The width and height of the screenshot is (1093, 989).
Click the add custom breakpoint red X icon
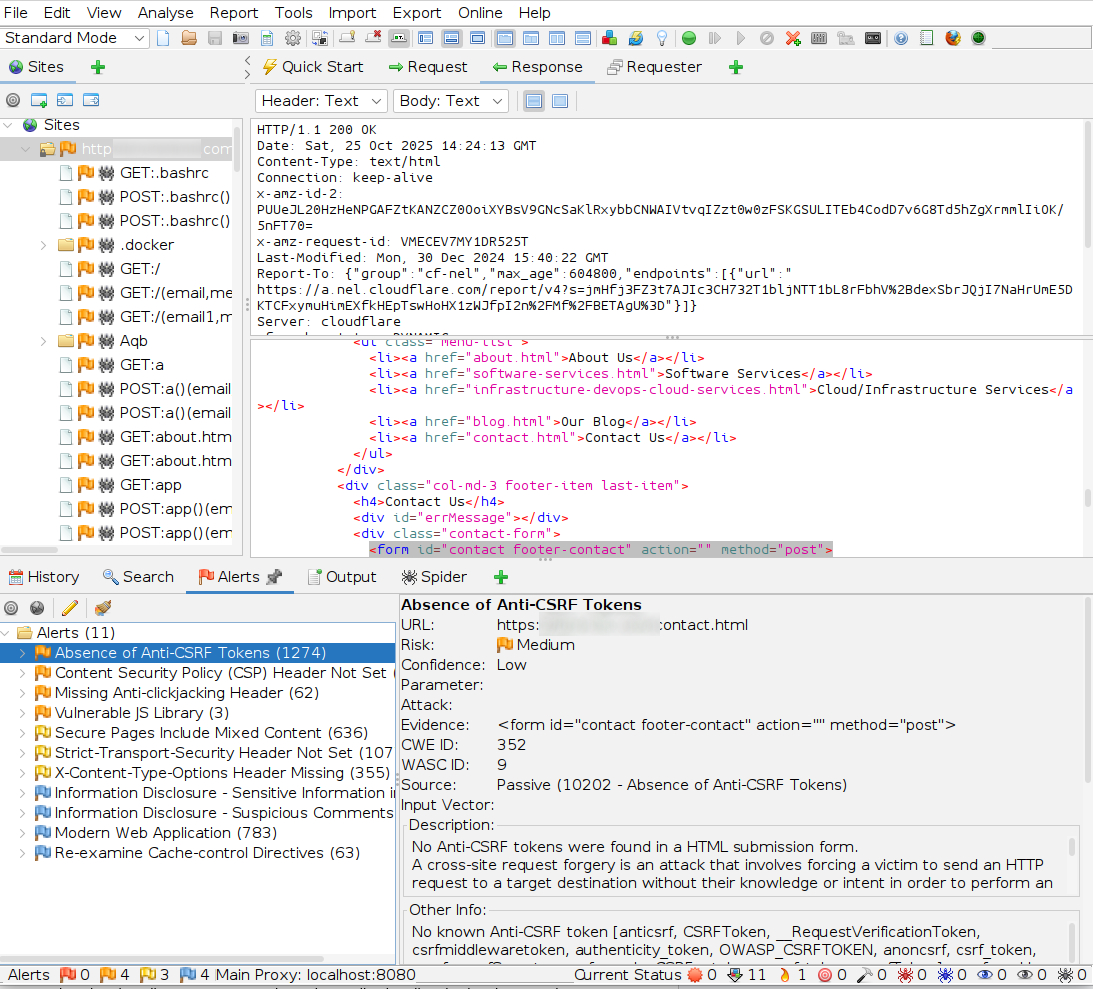coord(793,39)
